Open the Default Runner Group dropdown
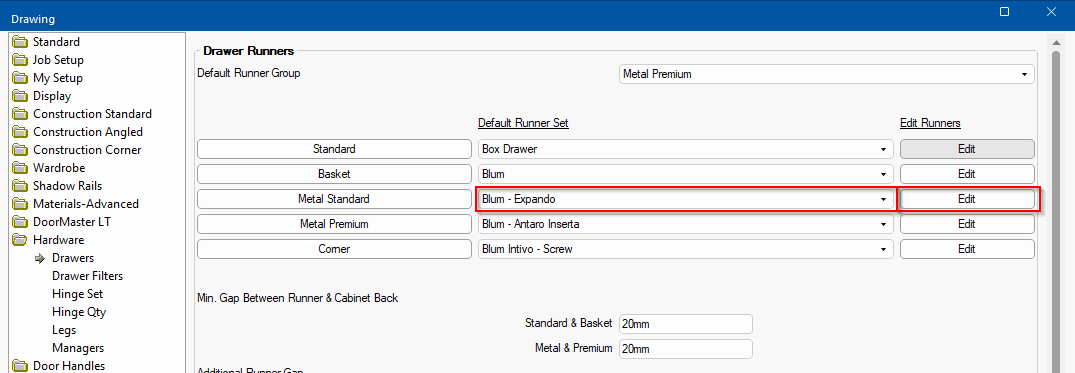This screenshot has height=373, width=1075. pos(826,74)
